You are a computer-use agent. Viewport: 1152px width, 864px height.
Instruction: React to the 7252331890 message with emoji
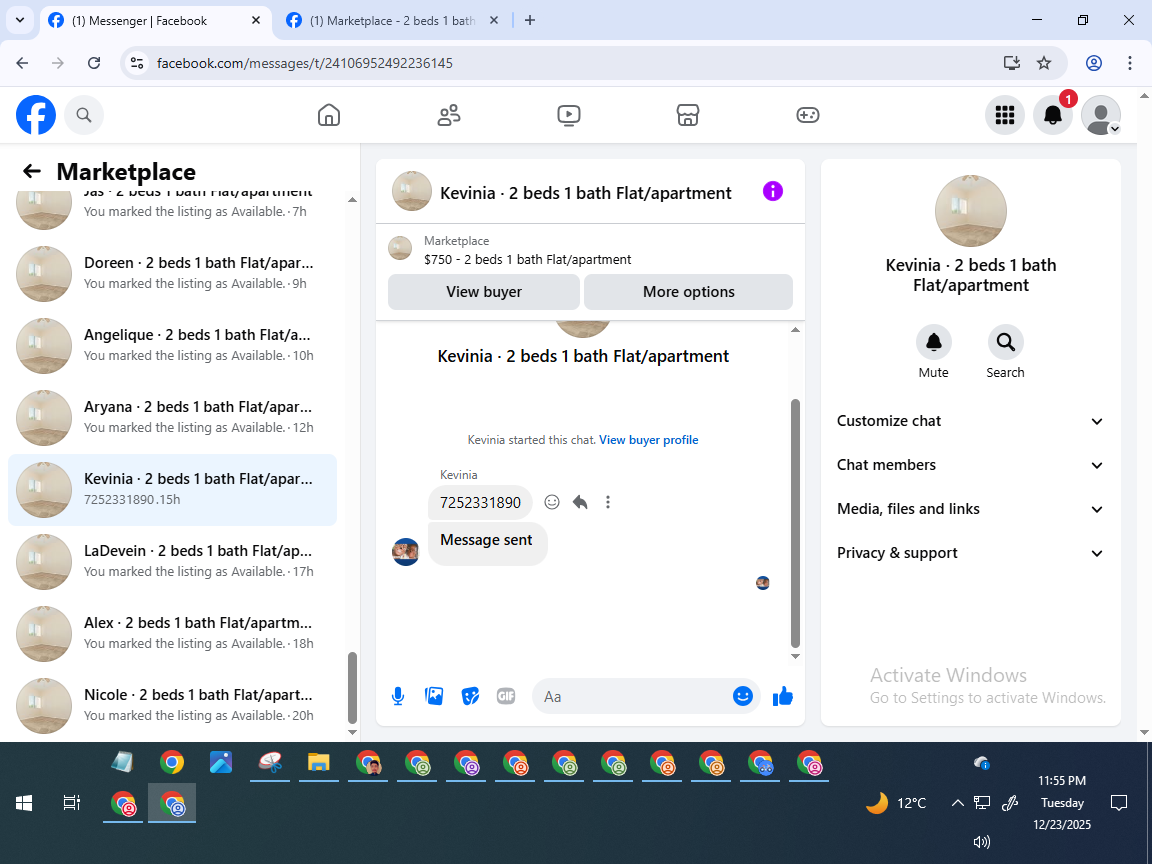[552, 502]
